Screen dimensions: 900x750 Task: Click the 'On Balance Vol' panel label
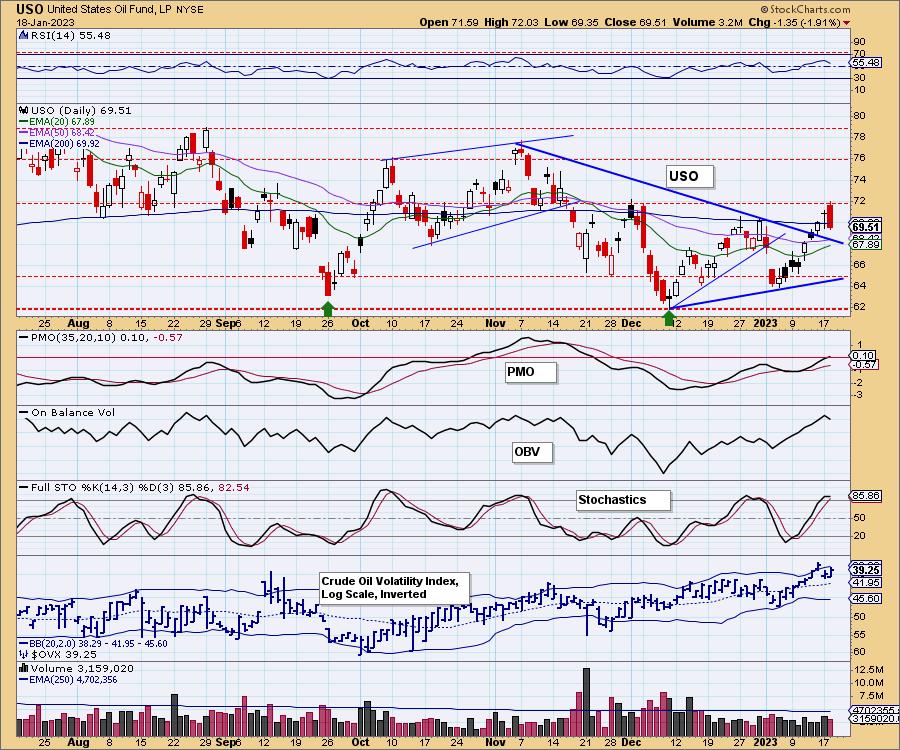[67, 413]
